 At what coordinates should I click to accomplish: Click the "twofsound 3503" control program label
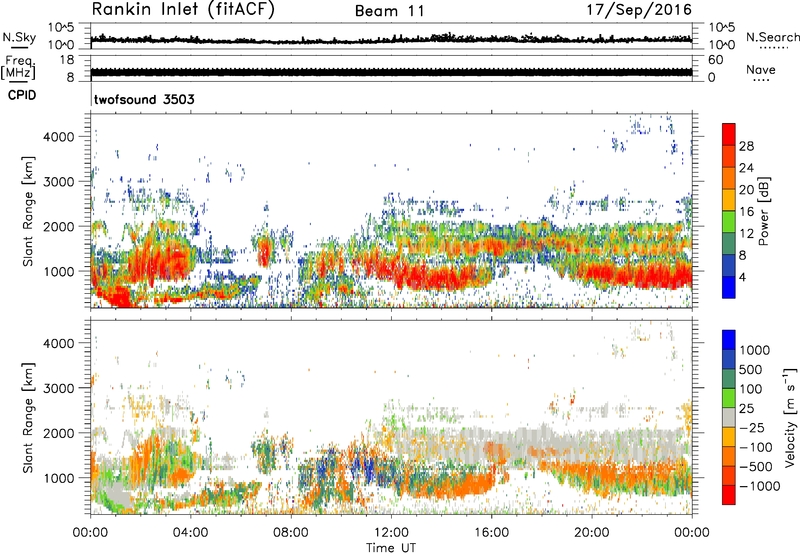tap(144, 99)
